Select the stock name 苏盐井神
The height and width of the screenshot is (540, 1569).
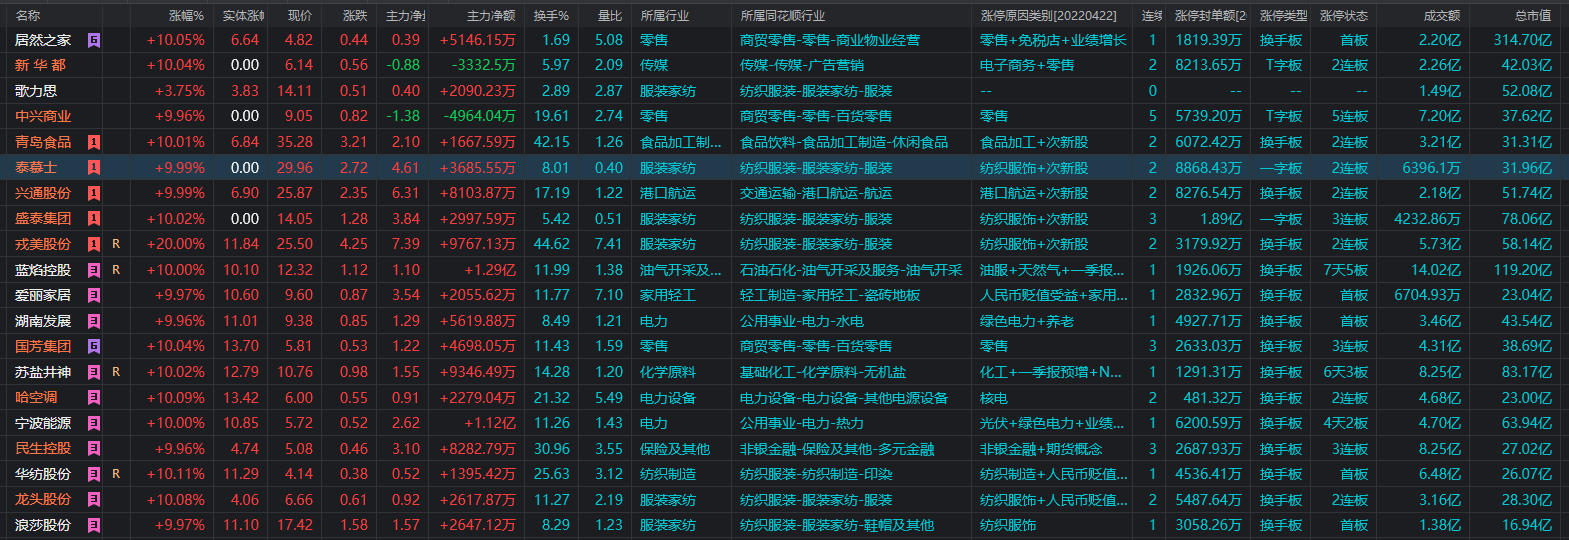pyautogui.click(x=43, y=372)
